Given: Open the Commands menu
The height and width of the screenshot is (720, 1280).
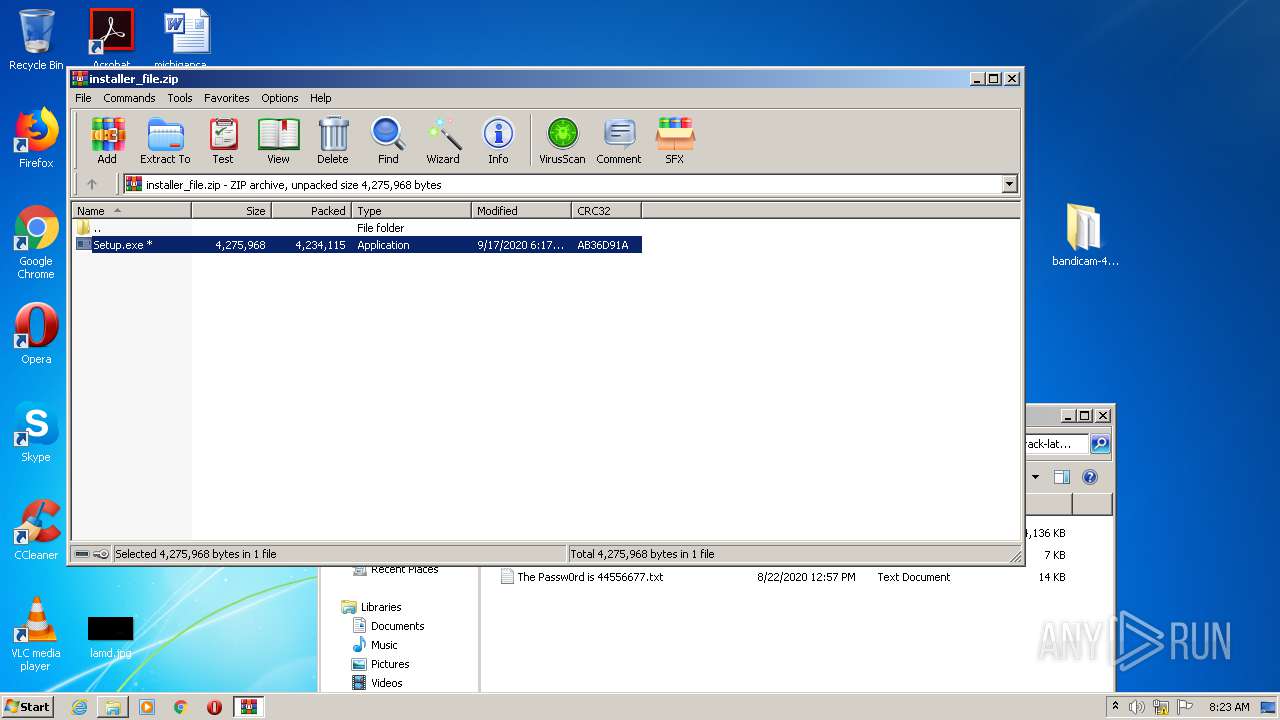Looking at the screenshot, I should [129, 98].
